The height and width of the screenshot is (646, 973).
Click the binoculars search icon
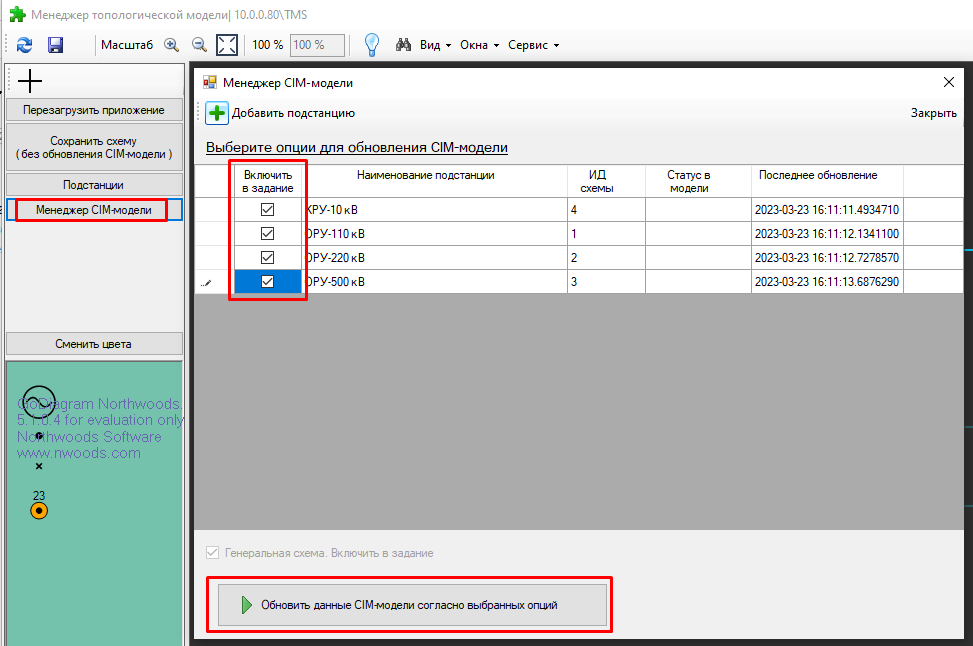click(x=405, y=45)
